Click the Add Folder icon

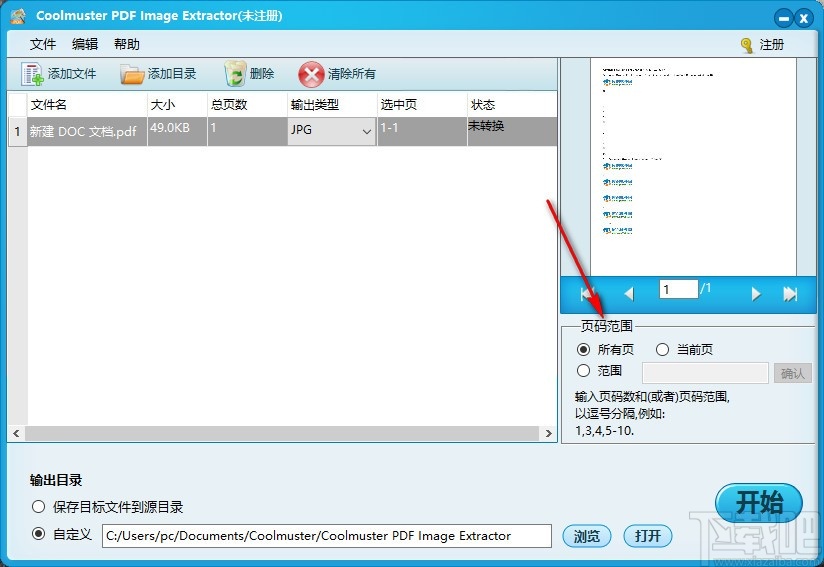[x=131, y=74]
